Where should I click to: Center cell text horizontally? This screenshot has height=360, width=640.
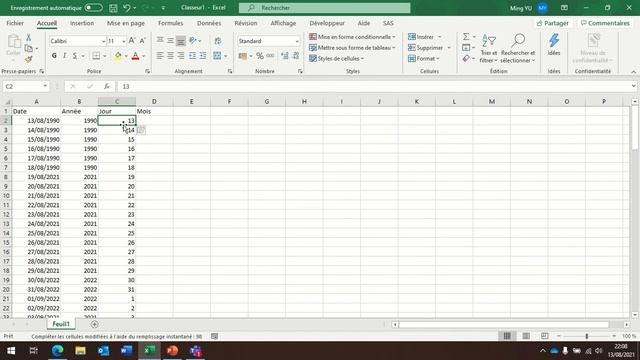(170, 56)
